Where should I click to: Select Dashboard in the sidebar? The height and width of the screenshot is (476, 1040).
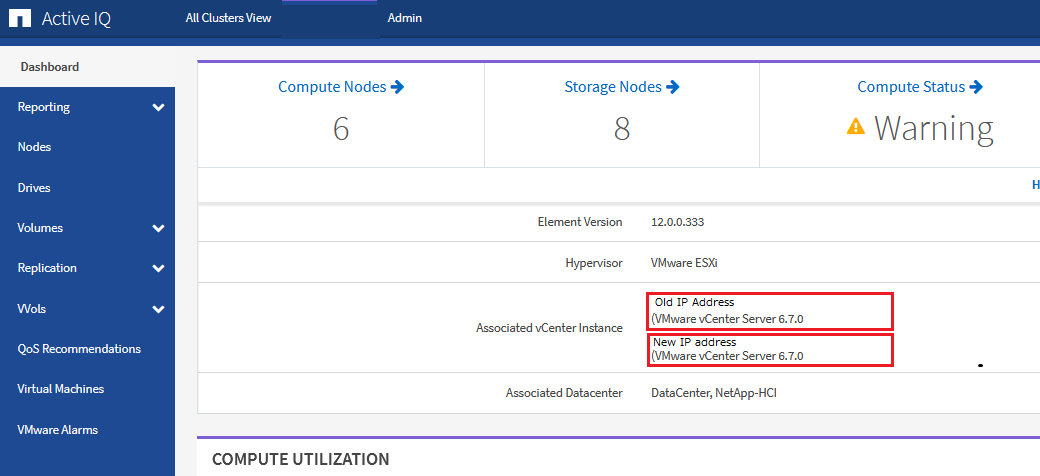[50, 67]
